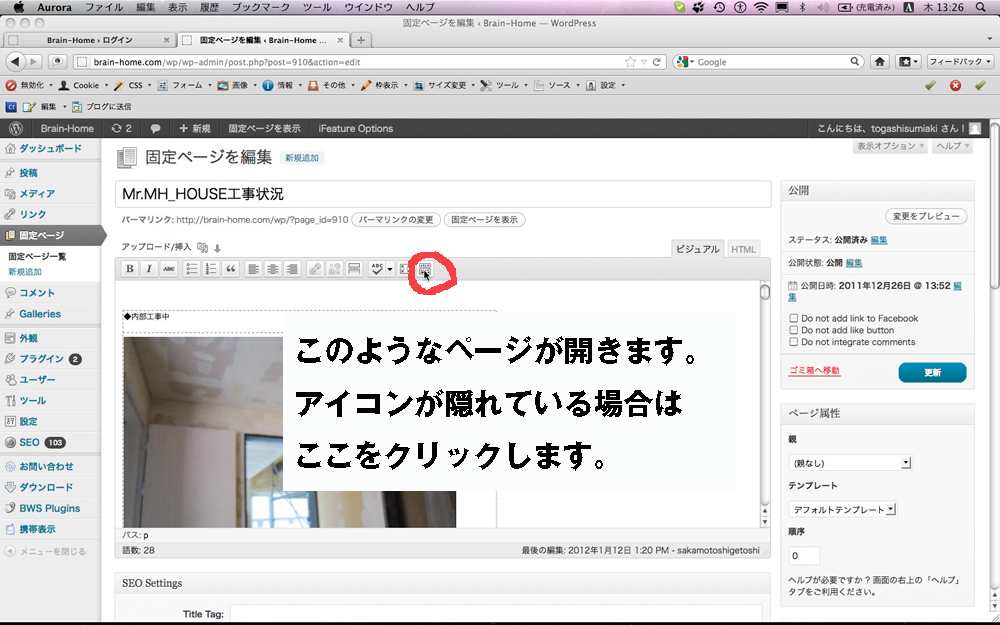Click the ゴミ箱へ移動 trash link
Viewport: 1000px width, 625px height.
814,371
